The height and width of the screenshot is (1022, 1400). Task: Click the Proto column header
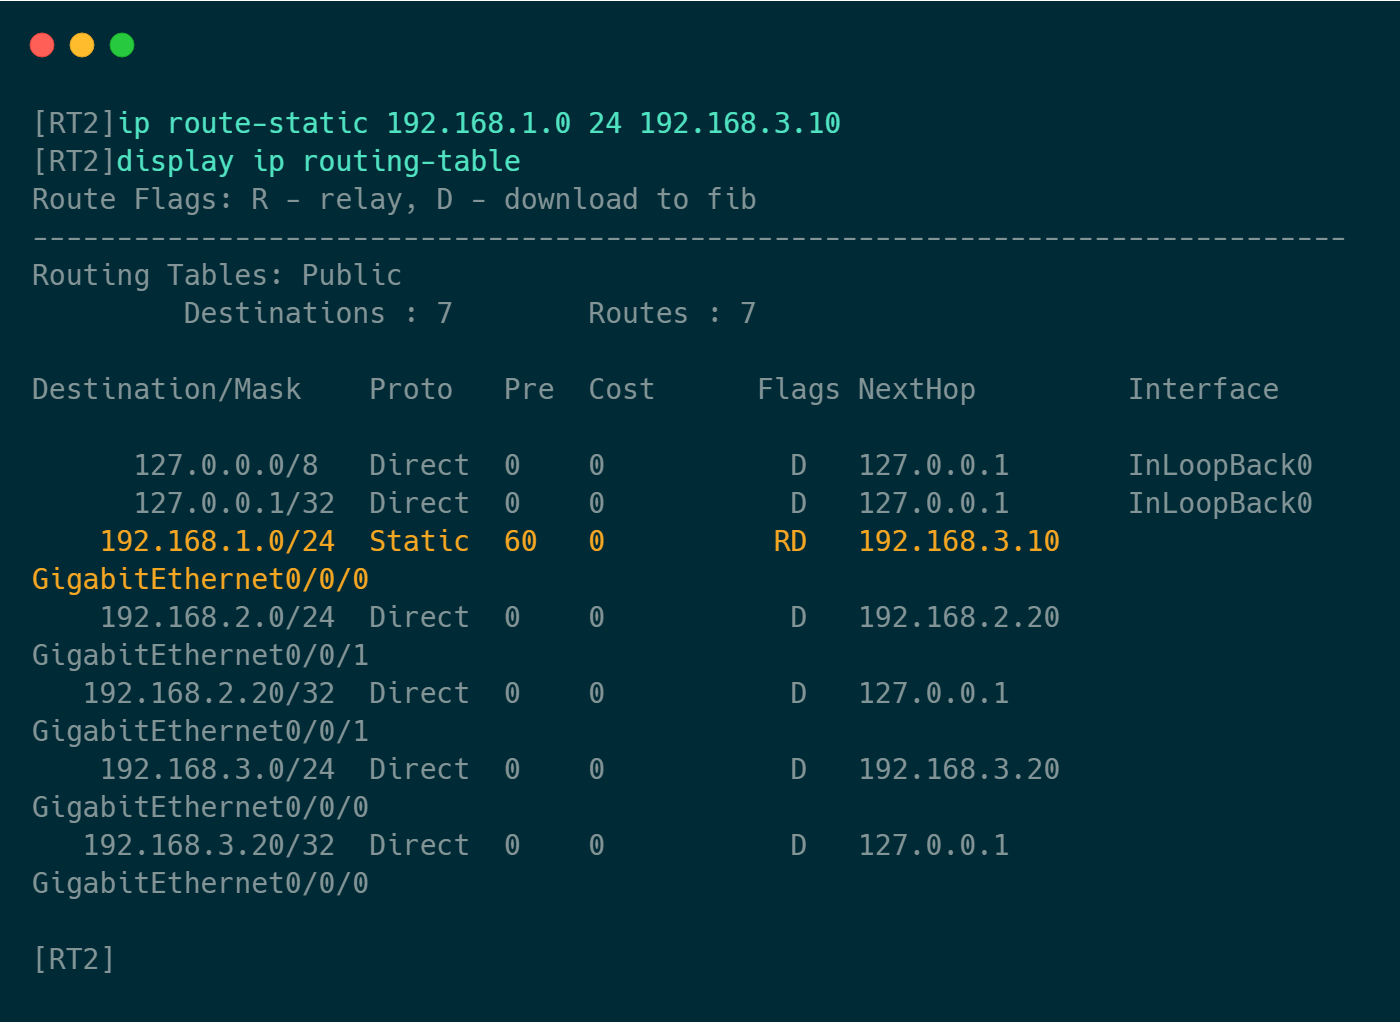(410, 389)
